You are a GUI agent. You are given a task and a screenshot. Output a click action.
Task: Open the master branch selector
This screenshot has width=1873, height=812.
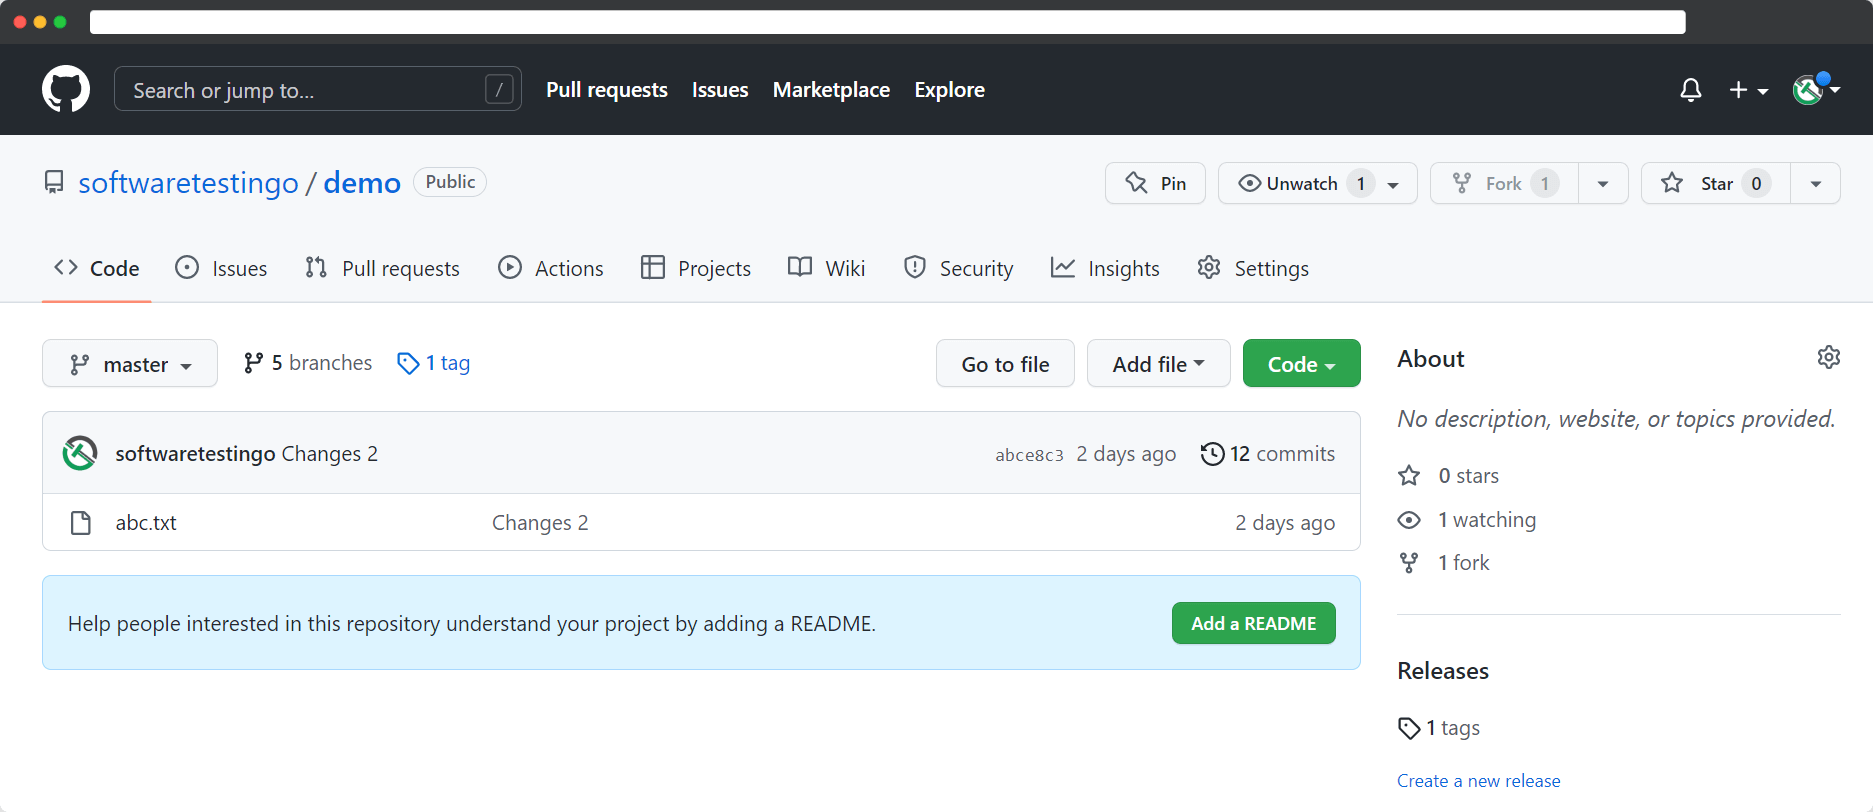click(130, 364)
